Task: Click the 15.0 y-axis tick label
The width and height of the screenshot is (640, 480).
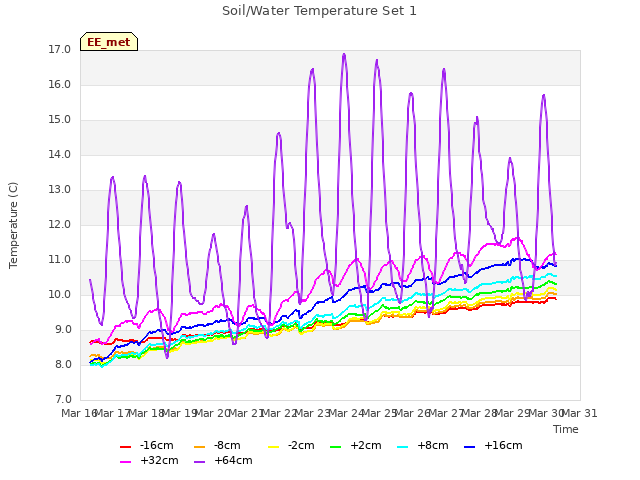Action: (x=60, y=120)
